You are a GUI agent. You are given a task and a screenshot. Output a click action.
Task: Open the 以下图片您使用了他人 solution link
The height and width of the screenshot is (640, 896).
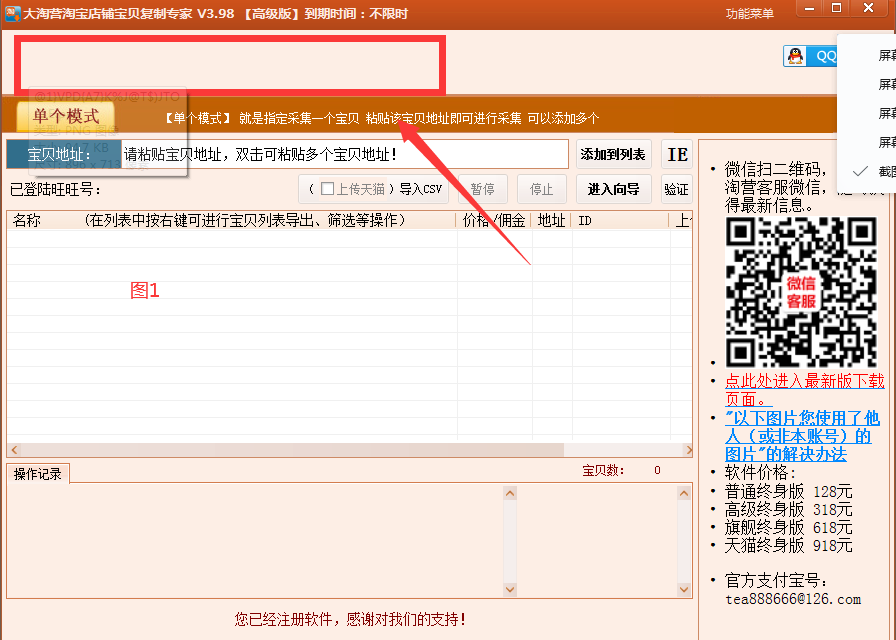802,436
